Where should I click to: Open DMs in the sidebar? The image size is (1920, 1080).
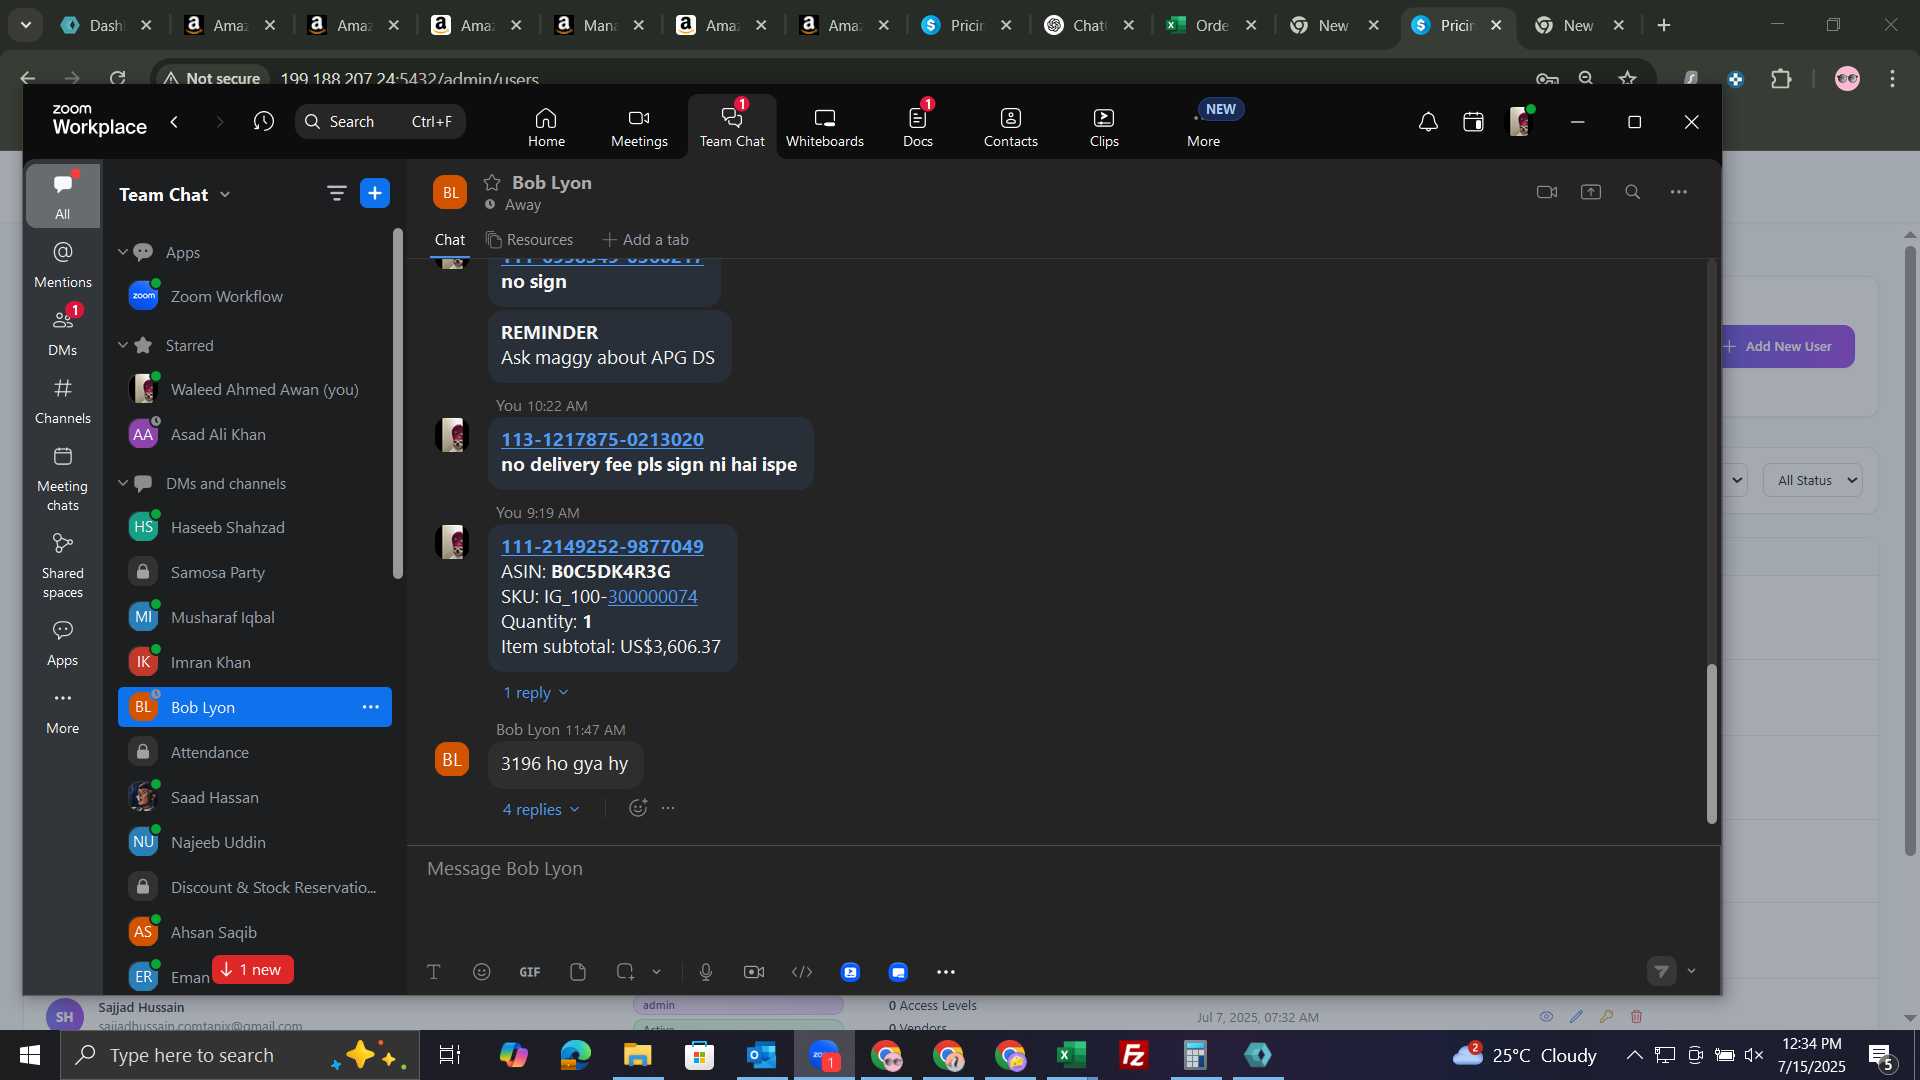click(x=62, y=333)
